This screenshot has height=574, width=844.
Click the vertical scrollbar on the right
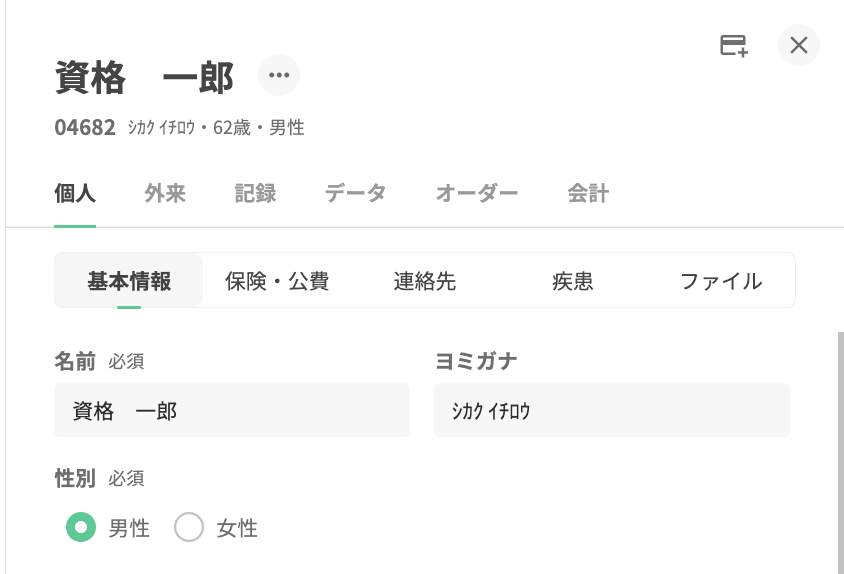pyautogui.click(x=840, y=450)
